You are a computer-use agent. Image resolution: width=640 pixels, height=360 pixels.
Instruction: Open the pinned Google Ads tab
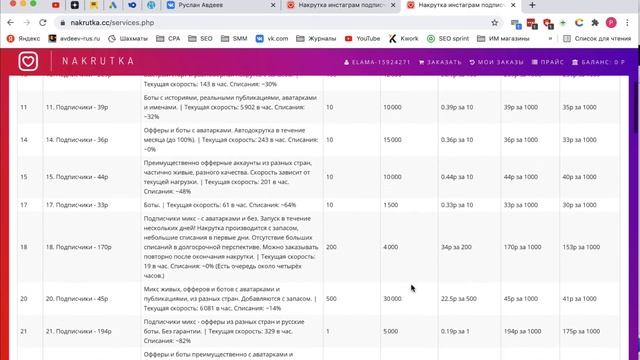113,5
